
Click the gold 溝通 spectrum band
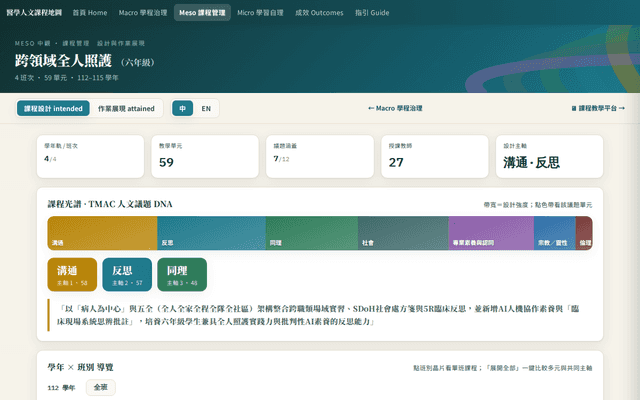(x=102, y=233)
